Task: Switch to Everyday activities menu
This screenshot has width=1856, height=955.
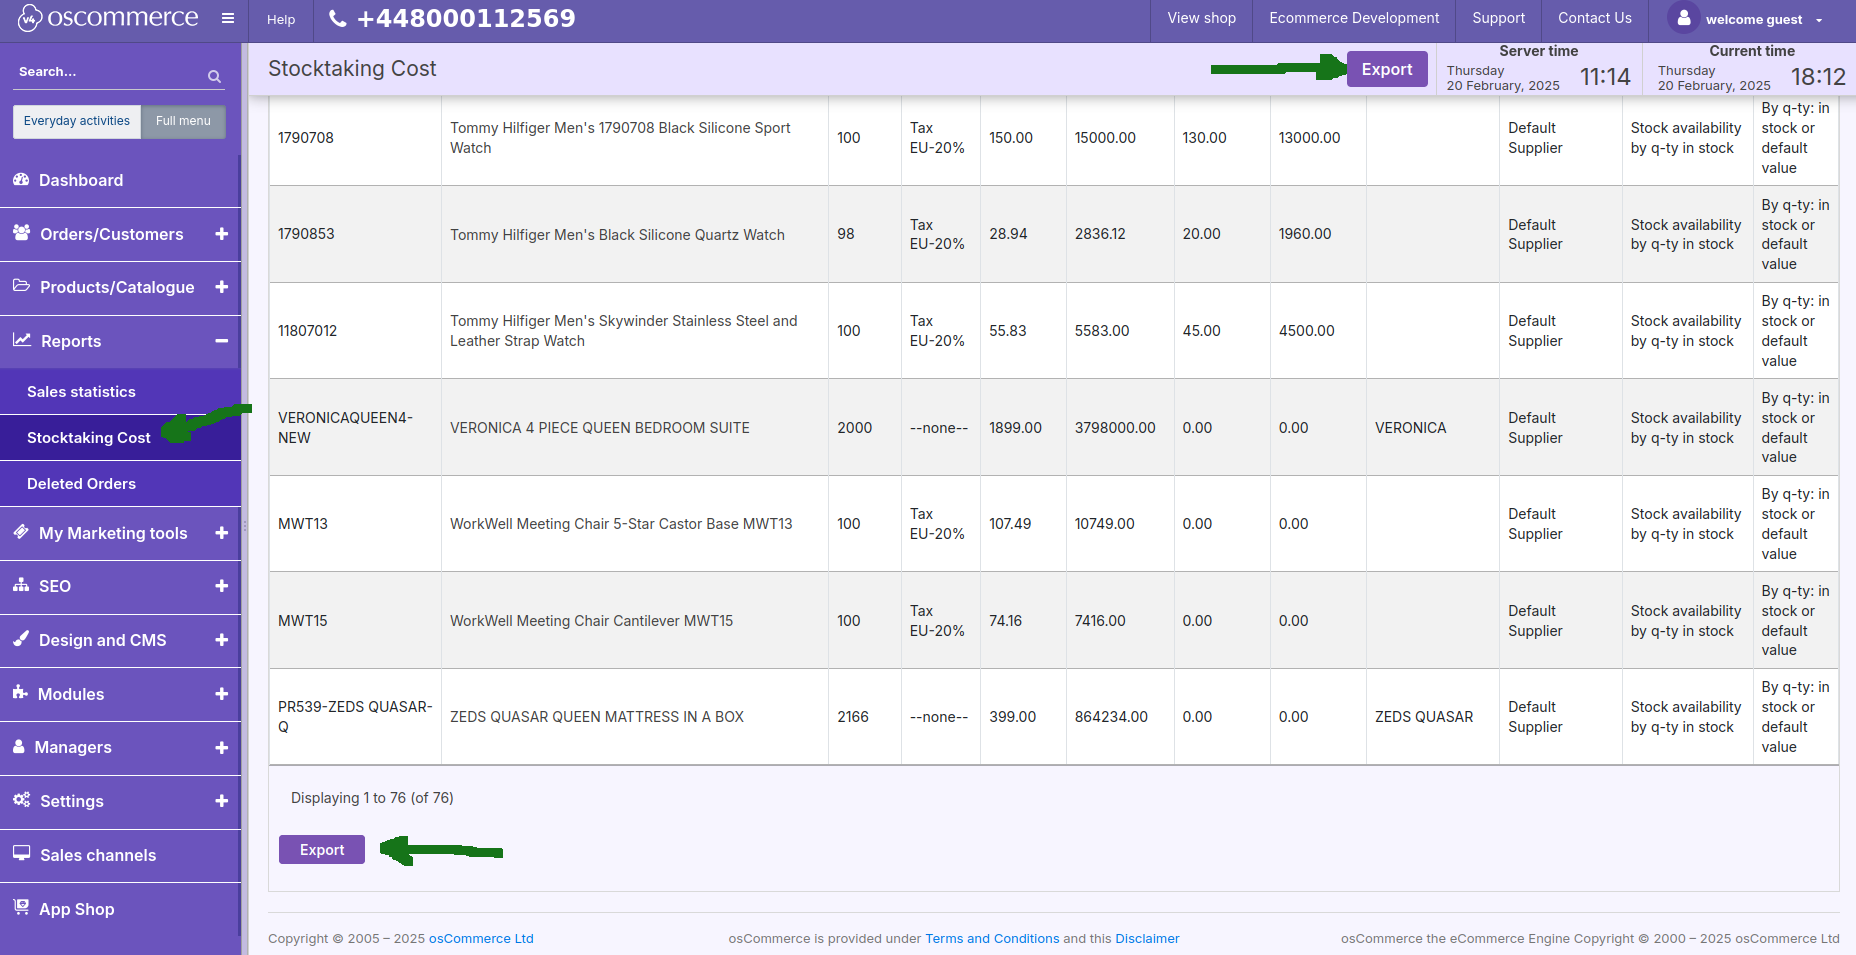Action: [77, 121]
